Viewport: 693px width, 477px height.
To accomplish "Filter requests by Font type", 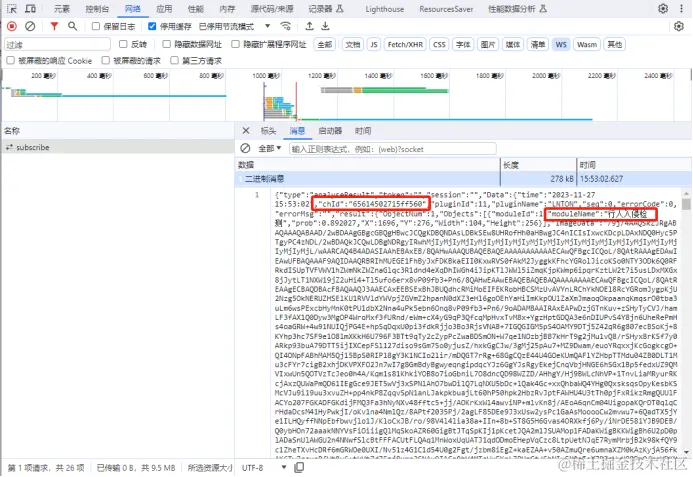I will (463, 44).
